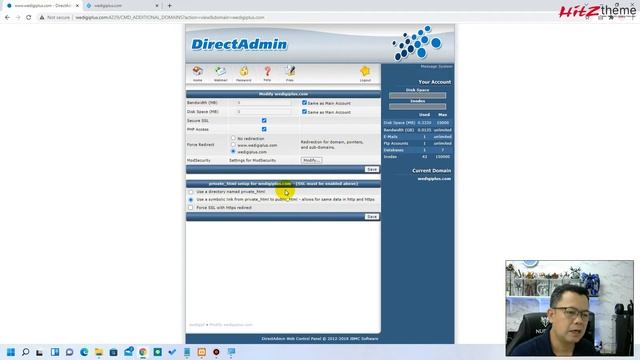
Task: Click the DirectAdmin logo
Action: click(239, 44)
